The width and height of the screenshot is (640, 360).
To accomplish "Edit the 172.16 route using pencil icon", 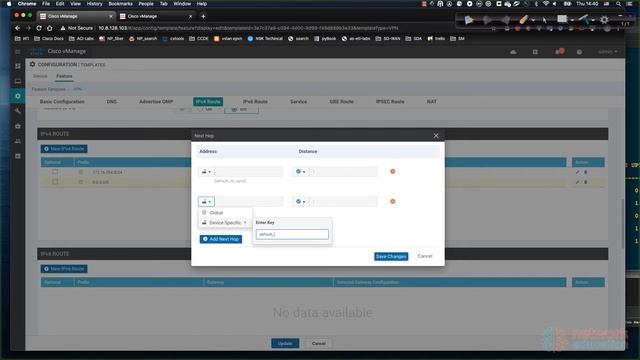I will pyautogui.click(x=577, y=172).
